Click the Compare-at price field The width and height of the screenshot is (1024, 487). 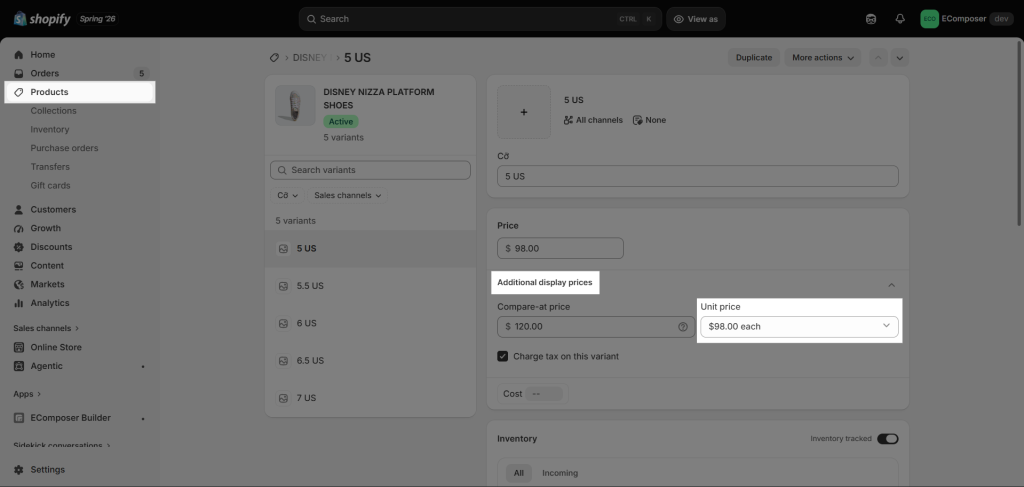[x=596, y=326]
